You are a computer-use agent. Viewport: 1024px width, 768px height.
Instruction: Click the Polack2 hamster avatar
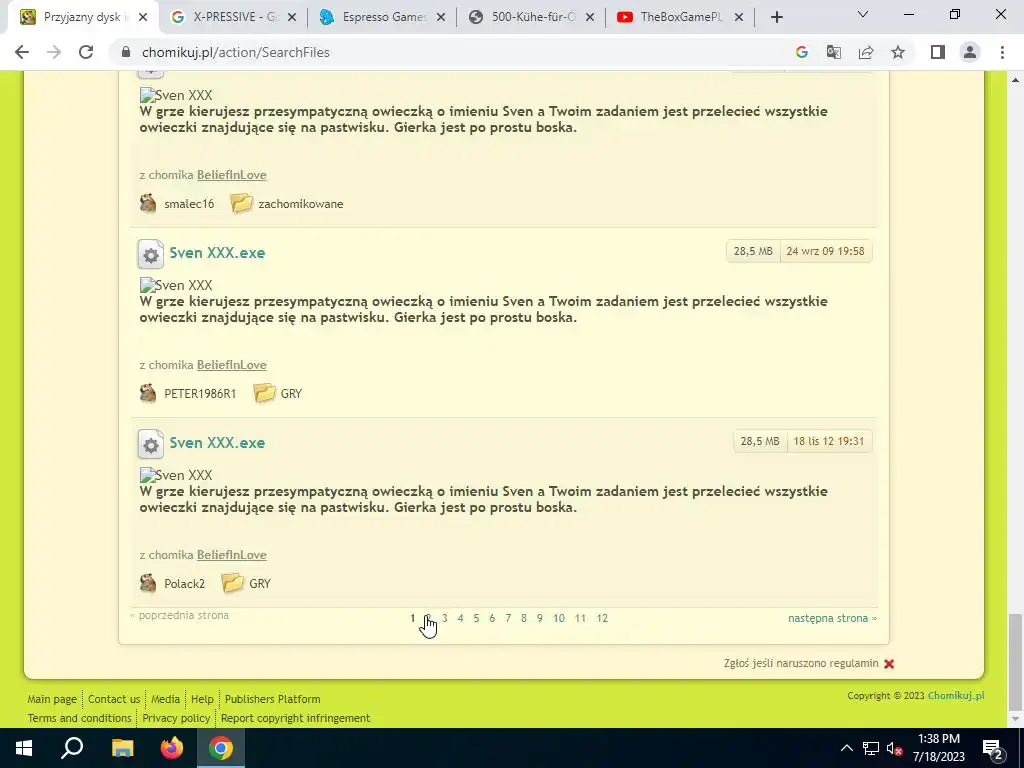tap(148, 583)
